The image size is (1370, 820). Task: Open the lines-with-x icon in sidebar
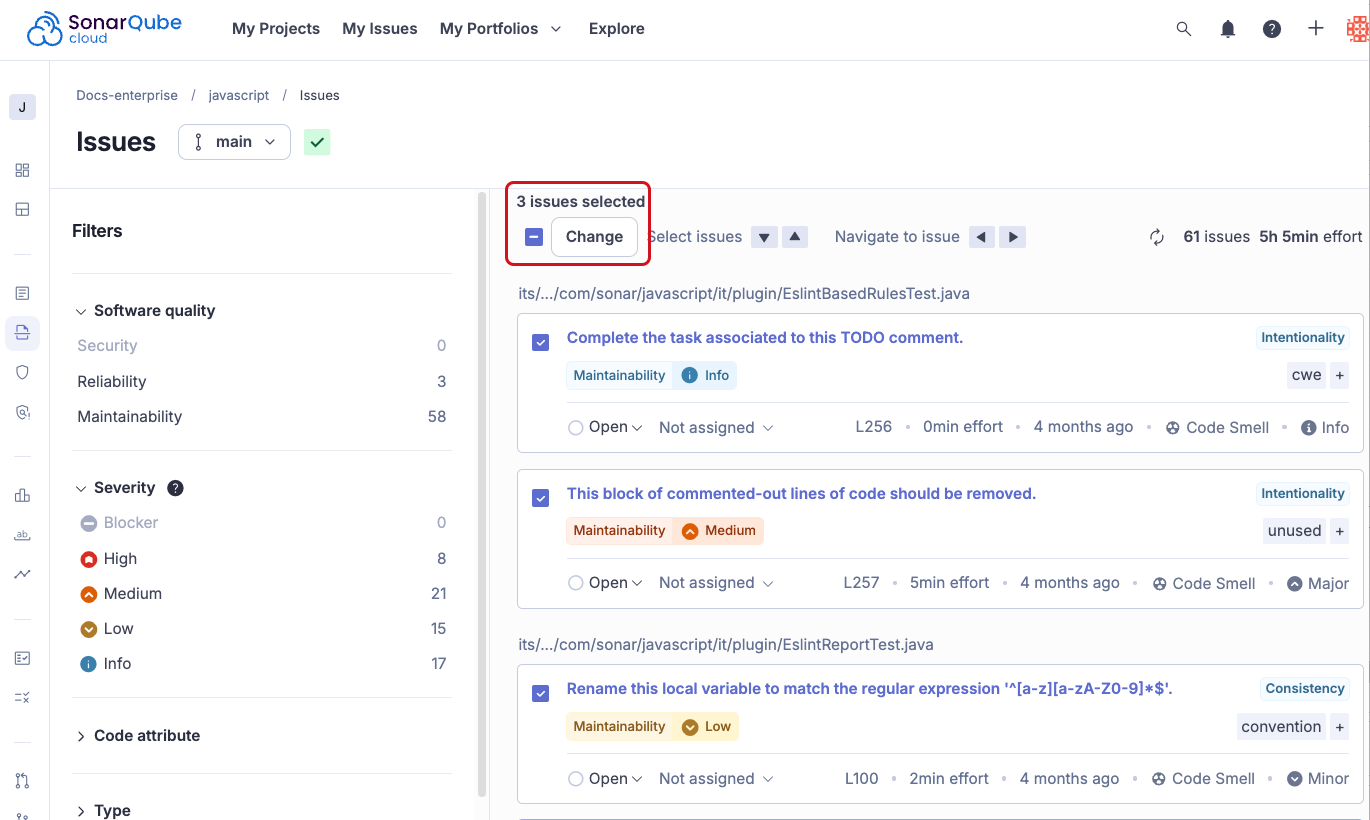(22, 697)
